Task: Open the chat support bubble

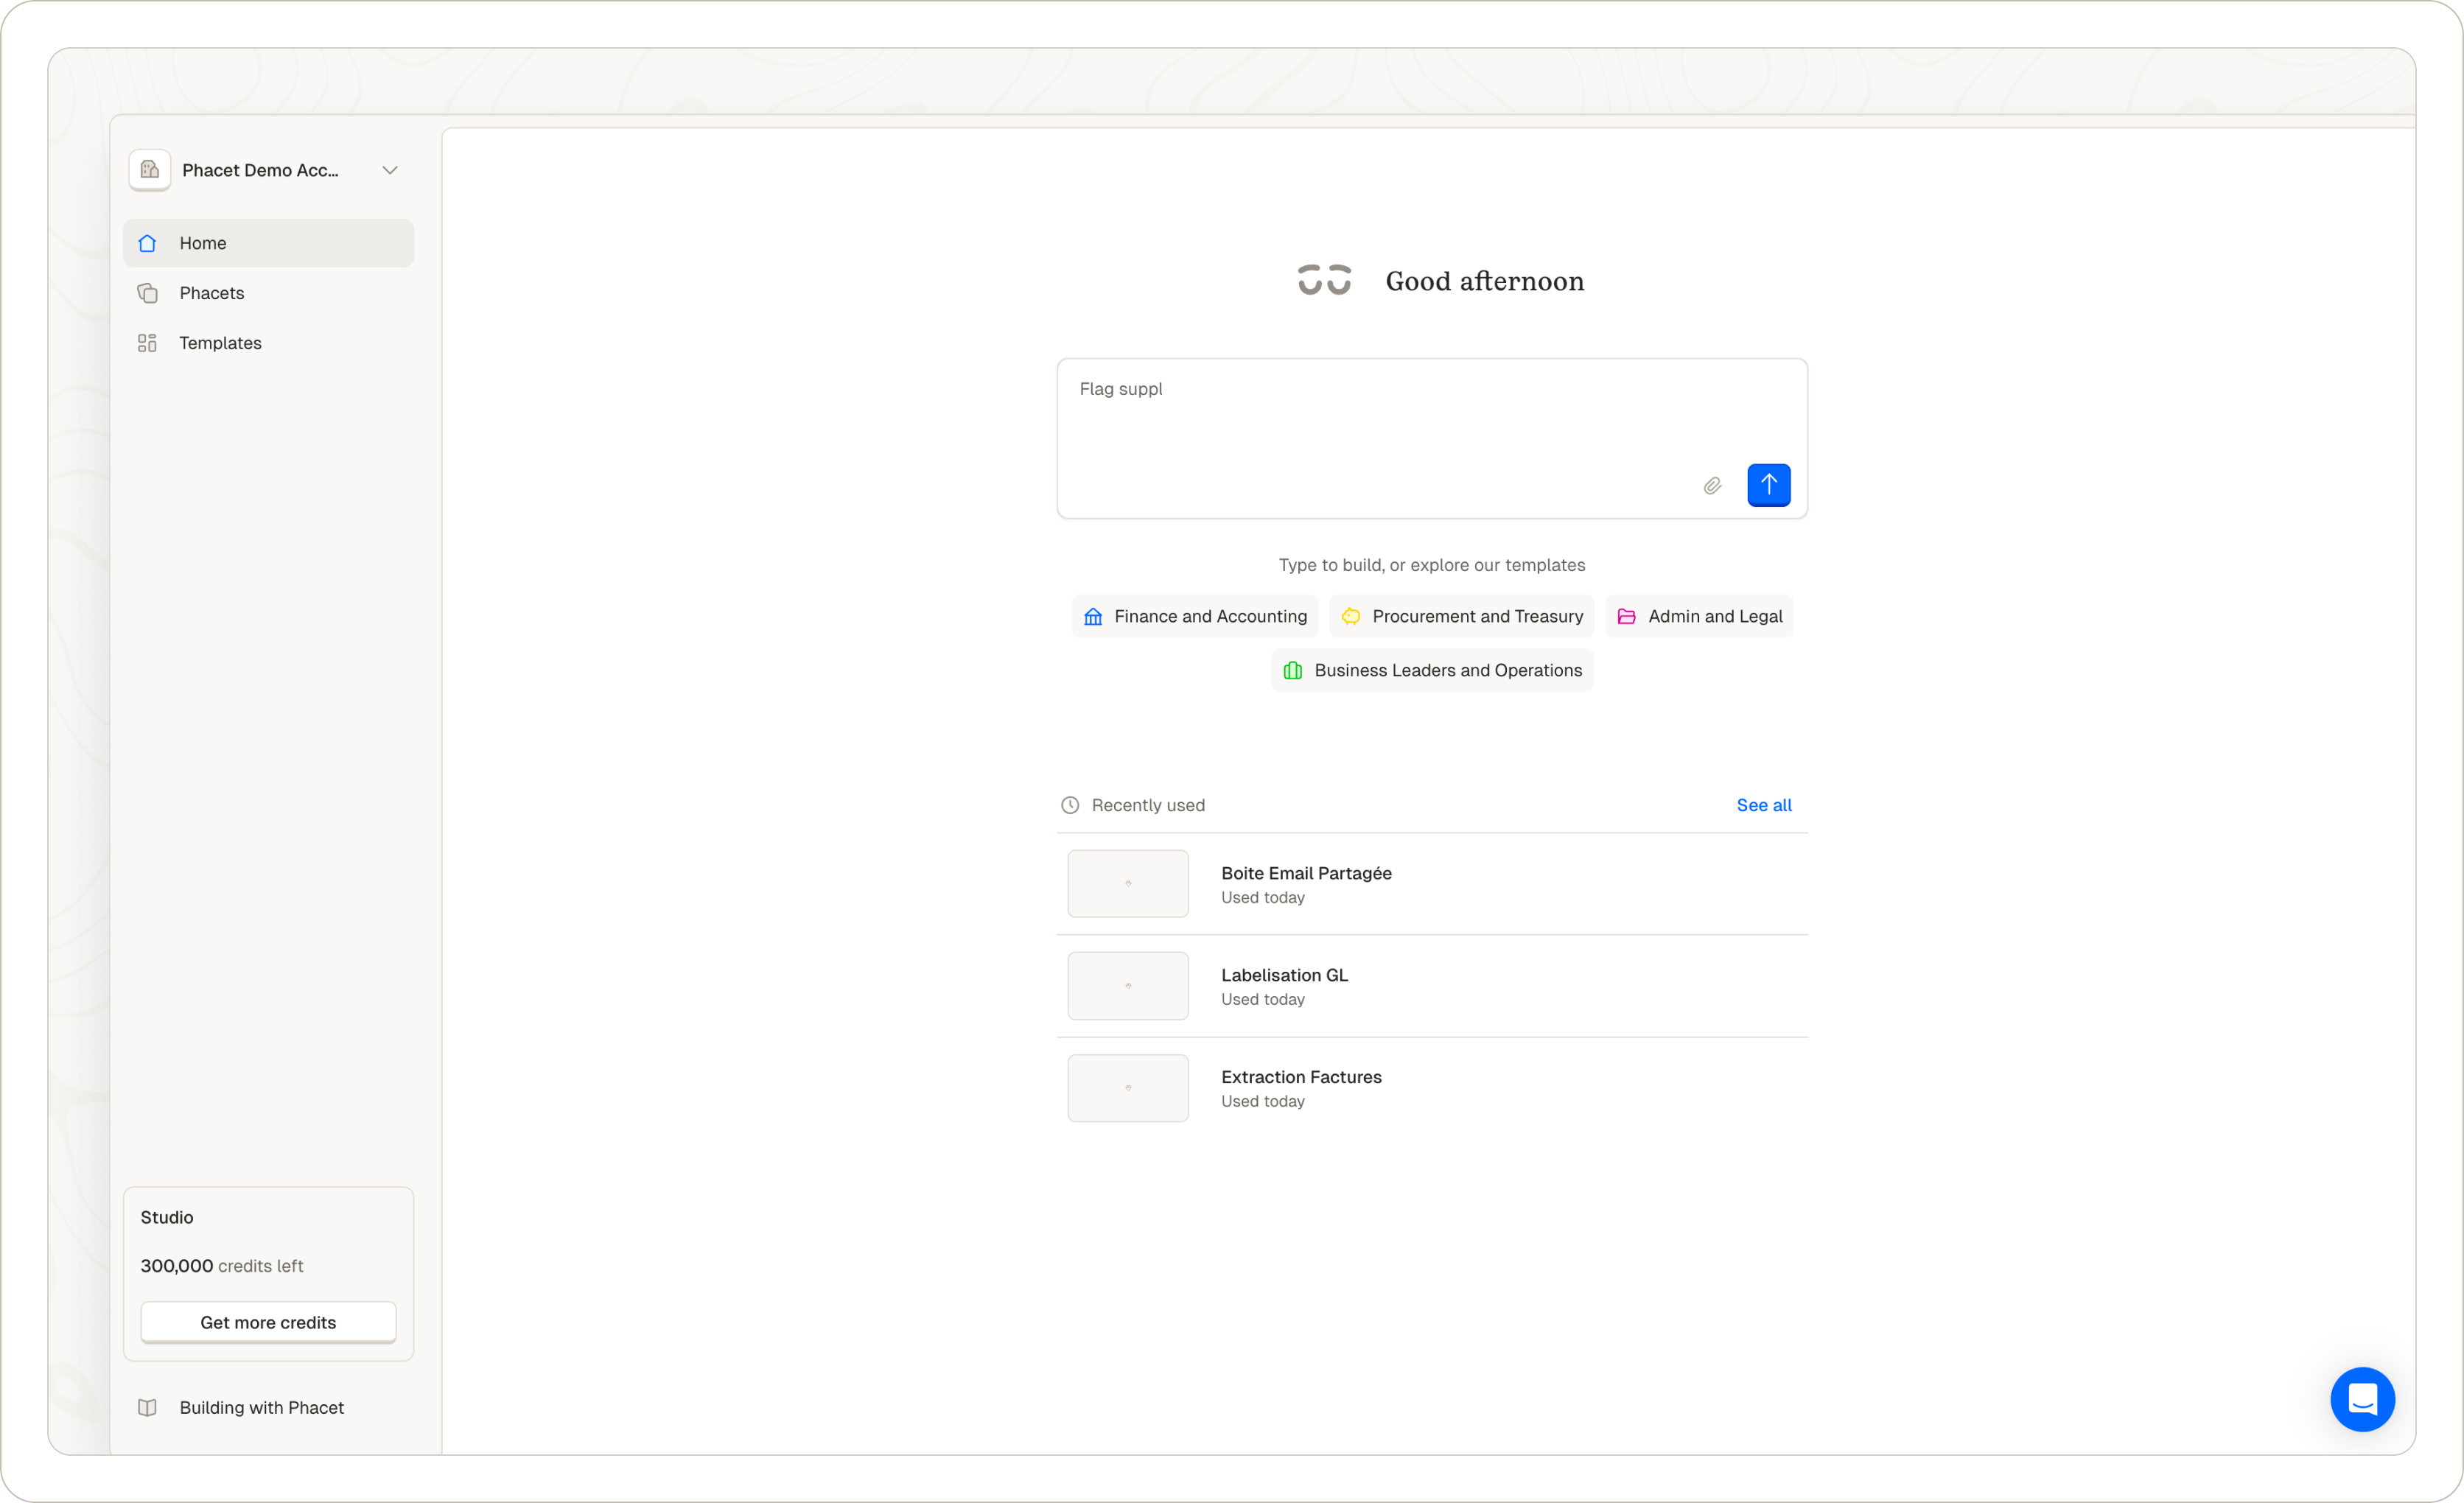Action: click(x=2362, y=1399)
